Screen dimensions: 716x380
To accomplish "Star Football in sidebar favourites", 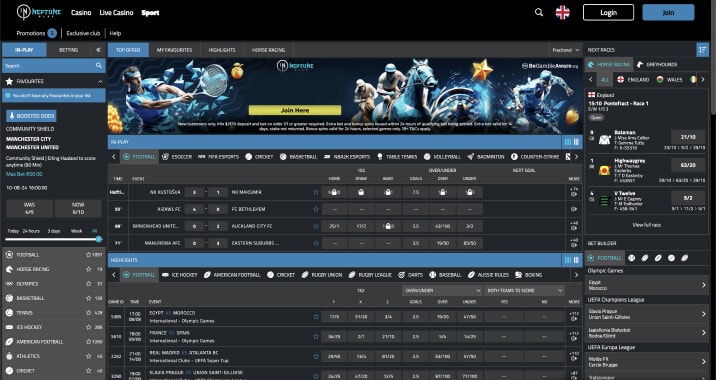I will click(89, 254).
